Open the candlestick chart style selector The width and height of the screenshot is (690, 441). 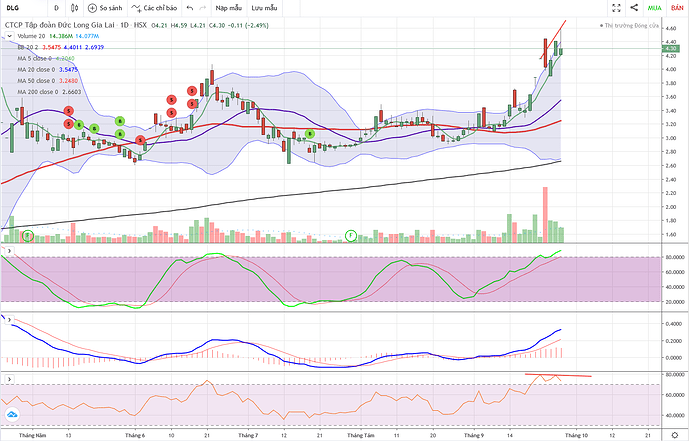(74, 8)
